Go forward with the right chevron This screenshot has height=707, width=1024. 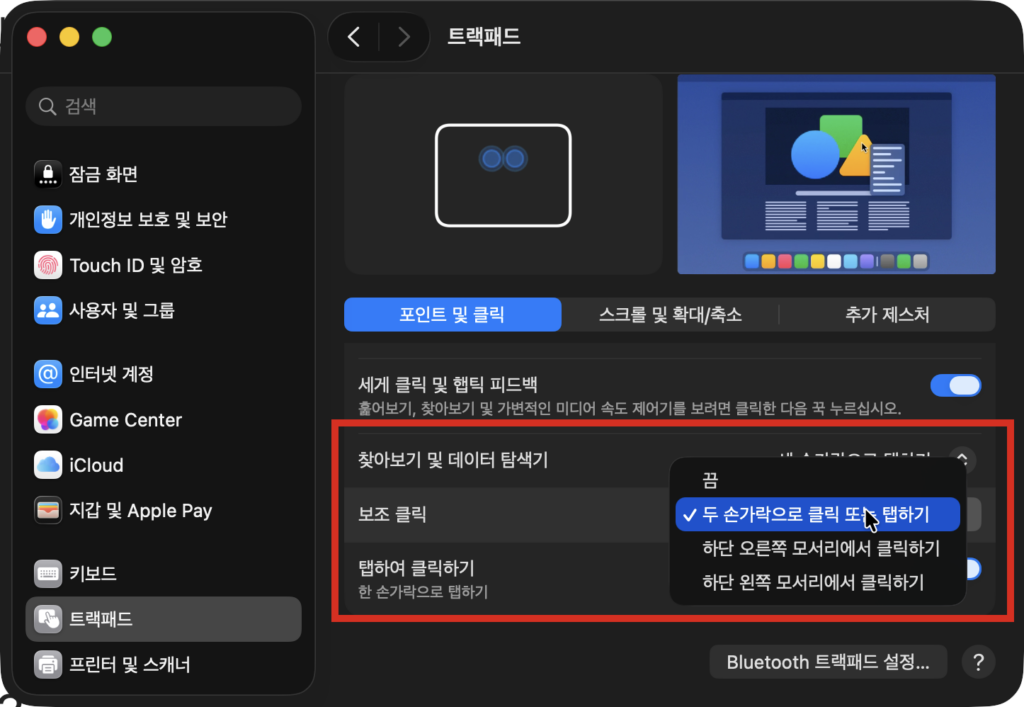pyautogui.click(x=404, y=37)
